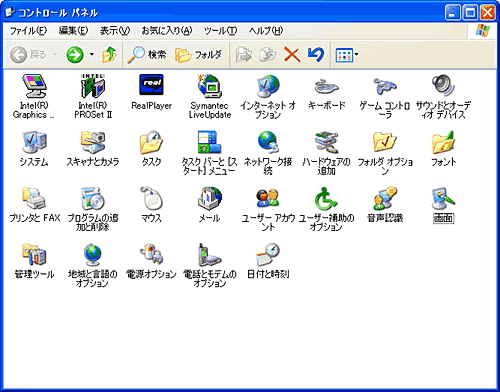Click the blue undo arrow button
This screenshot has height=392, width=500.
coord(316,55)
